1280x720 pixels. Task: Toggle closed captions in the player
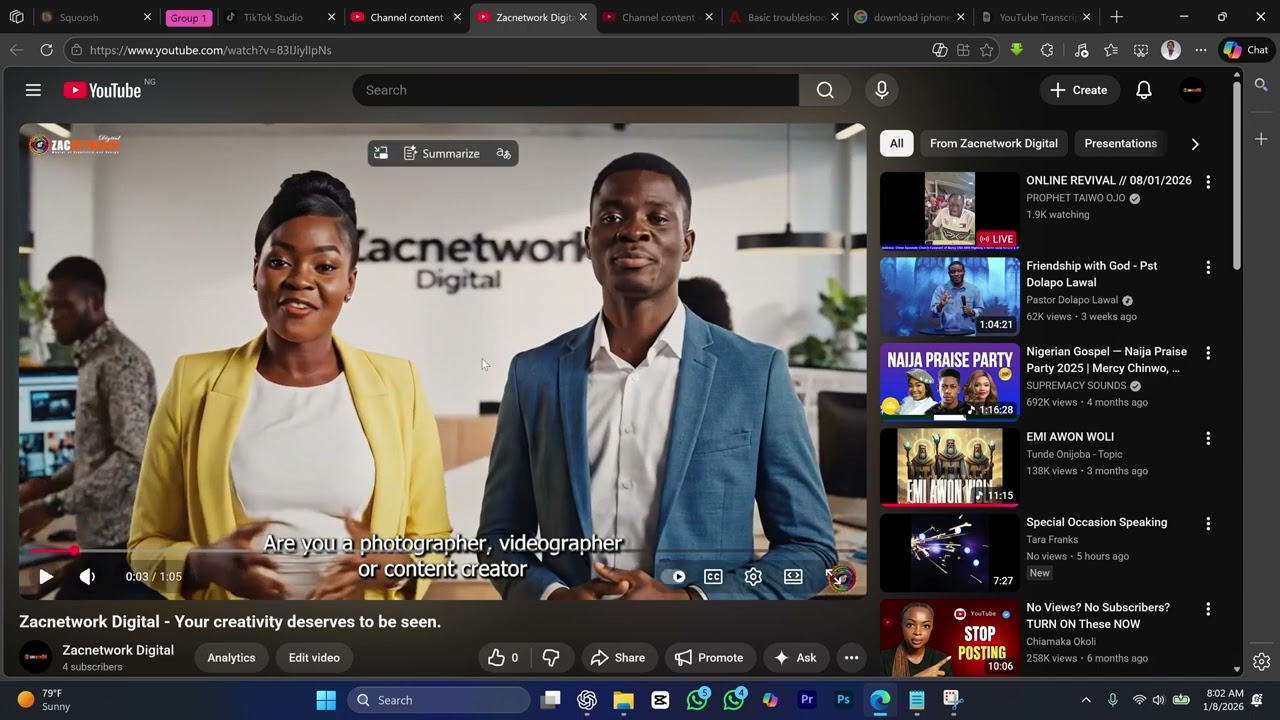click(713, 577)
